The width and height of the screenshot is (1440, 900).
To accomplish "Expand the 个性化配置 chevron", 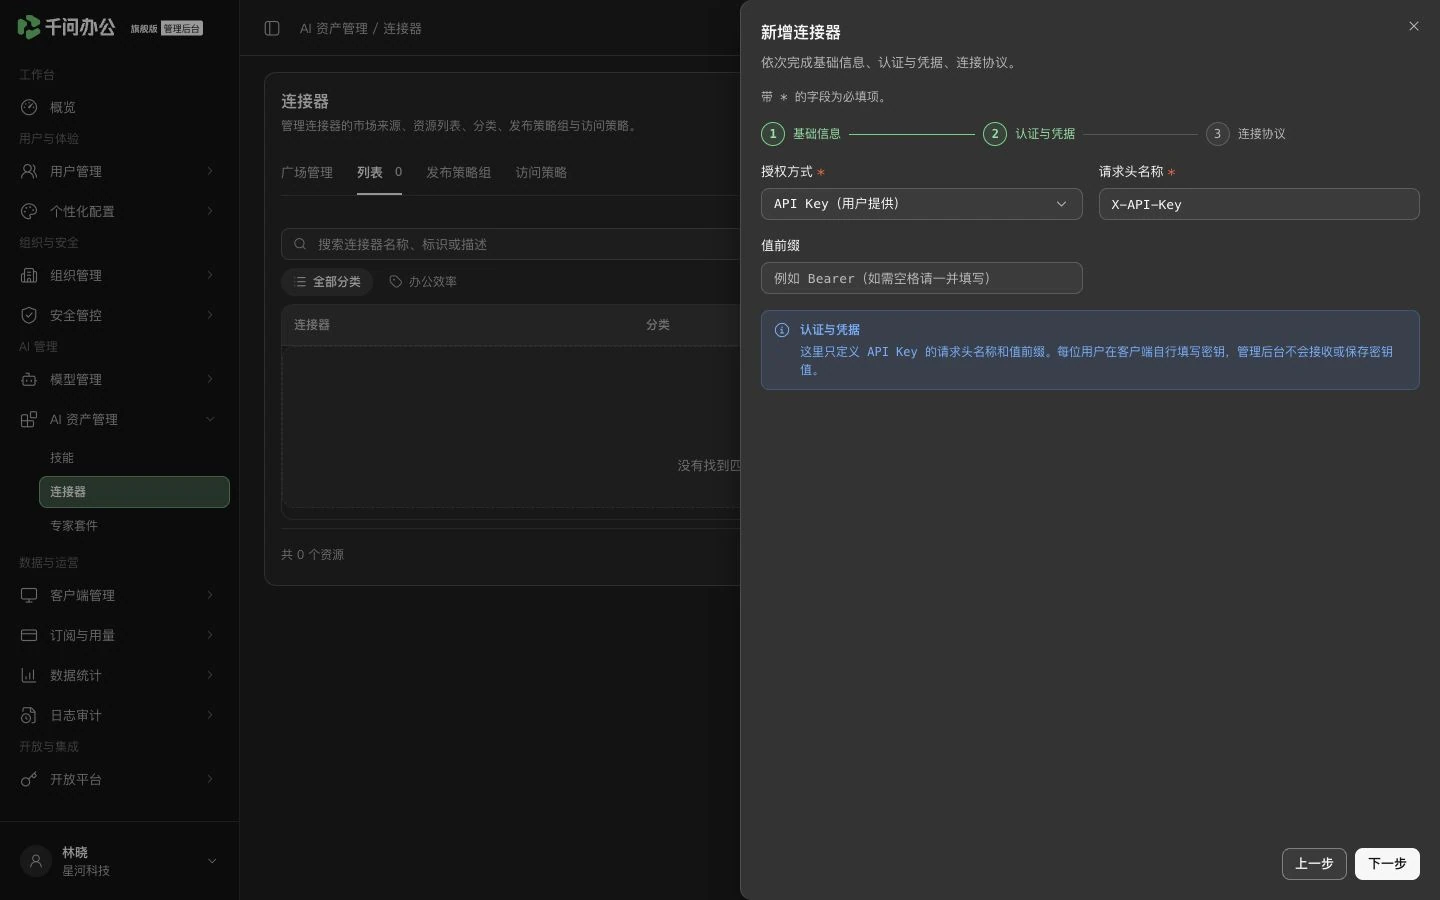I will 210,211.
